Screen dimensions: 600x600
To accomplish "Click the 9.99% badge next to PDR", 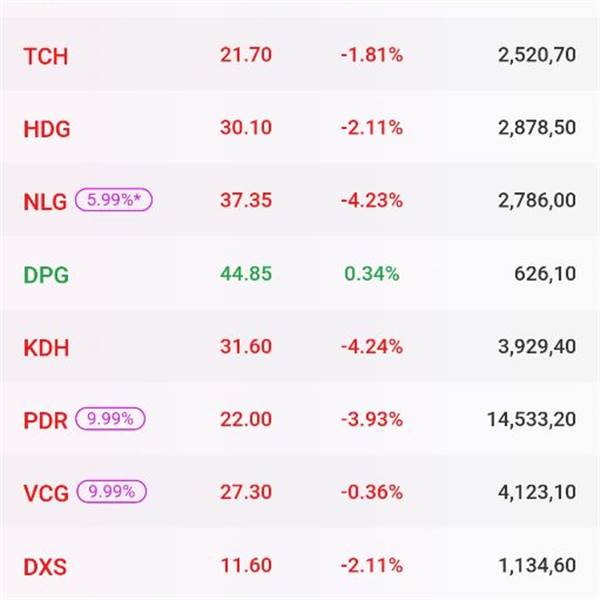I will 110,420.
